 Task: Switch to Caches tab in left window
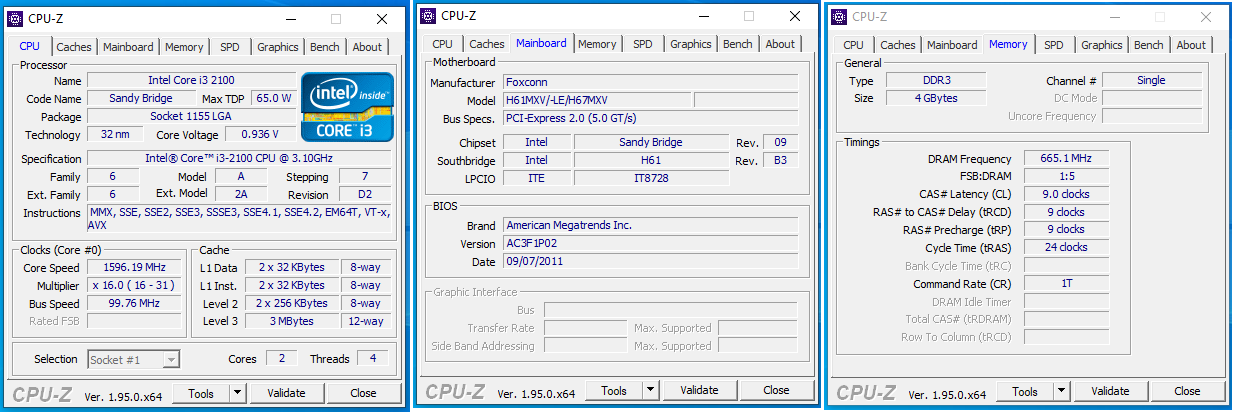point(73,47)
